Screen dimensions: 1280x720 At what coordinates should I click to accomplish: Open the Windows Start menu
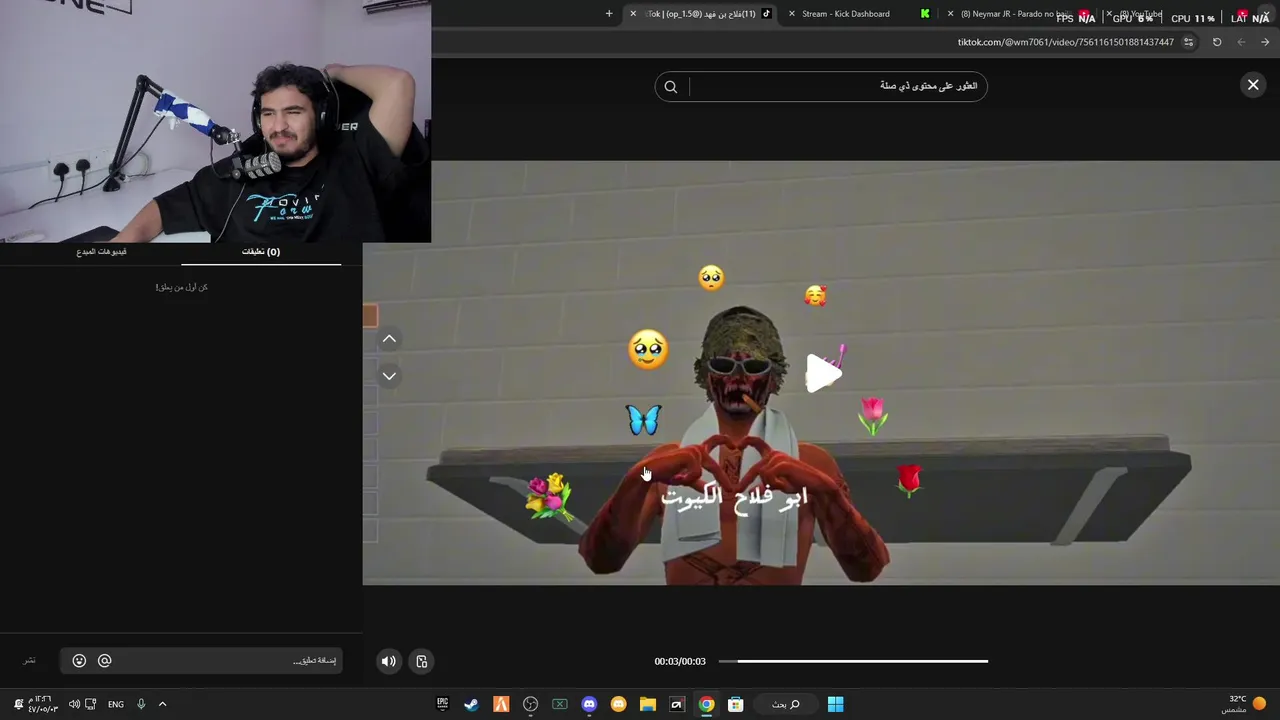point(835,704)
